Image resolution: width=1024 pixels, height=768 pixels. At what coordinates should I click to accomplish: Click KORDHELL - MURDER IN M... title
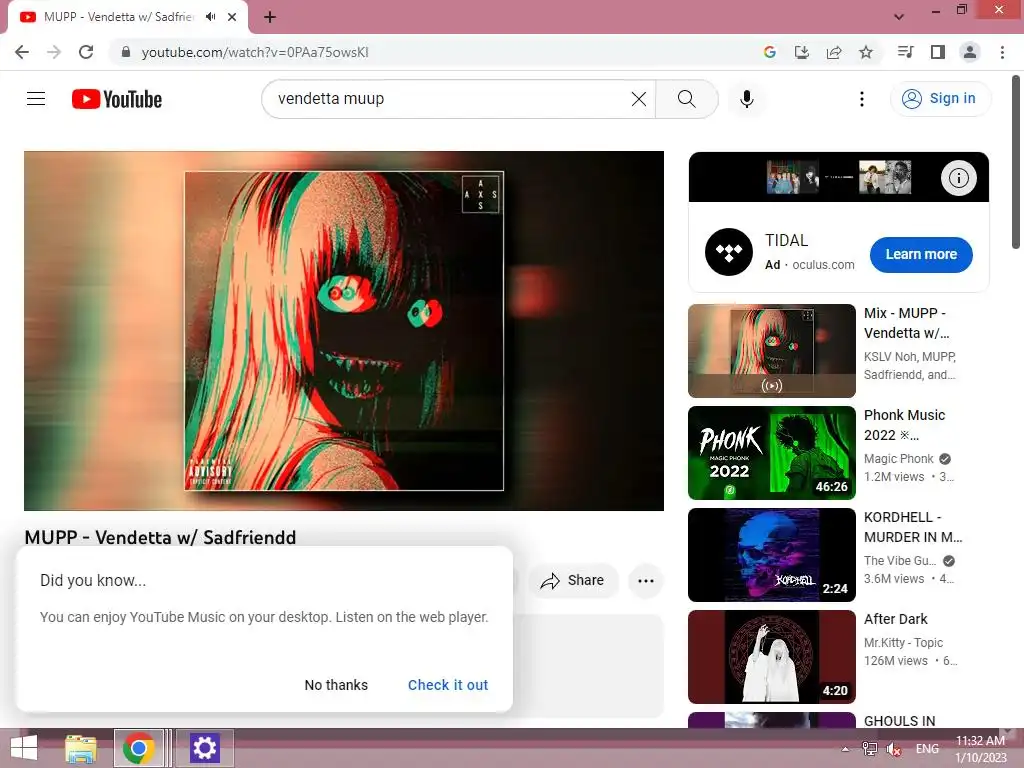[x=913, y=526]
